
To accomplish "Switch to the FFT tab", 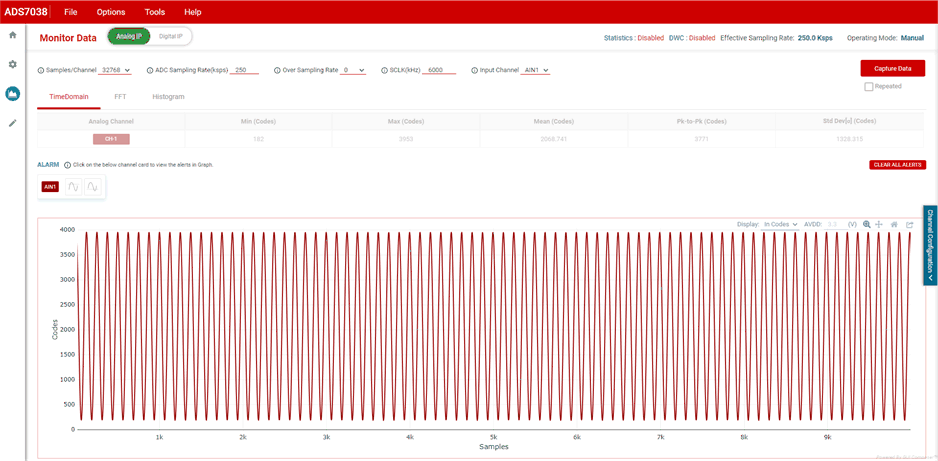I will click(x=120, y=97).
